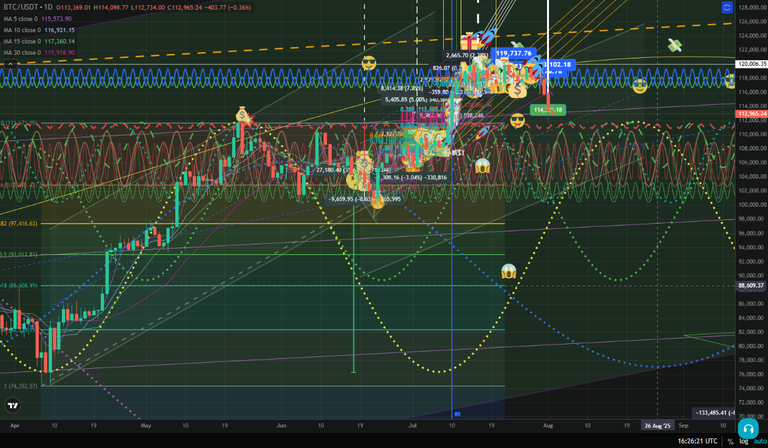Toggle log scale mode

coord(744,442)
